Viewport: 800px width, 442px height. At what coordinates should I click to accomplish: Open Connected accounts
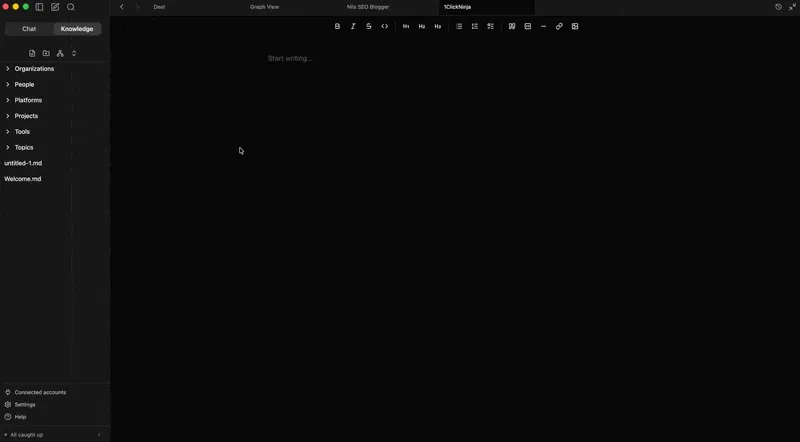coord(40,392)
